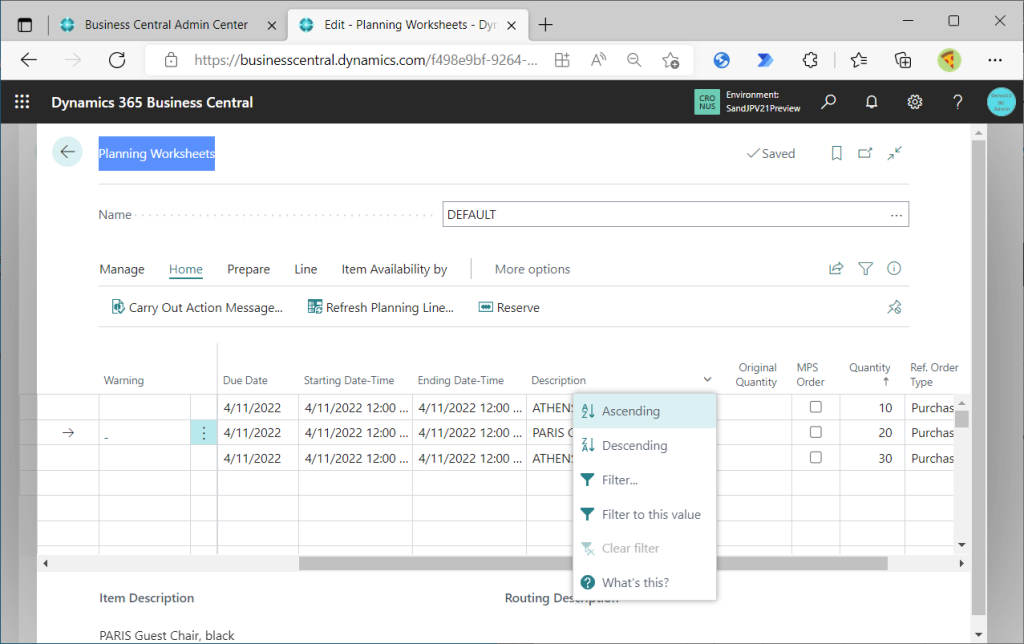Viewport: 1024px width, 644px height.
Task: Open a new browser tab
Action: click(545, 25)
